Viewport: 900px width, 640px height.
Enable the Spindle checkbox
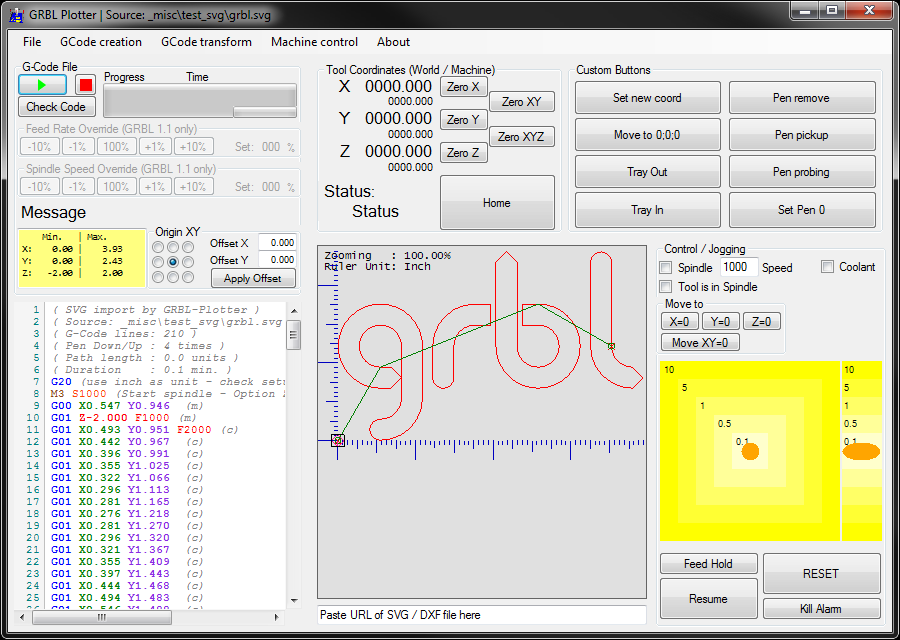pos(666,268)
